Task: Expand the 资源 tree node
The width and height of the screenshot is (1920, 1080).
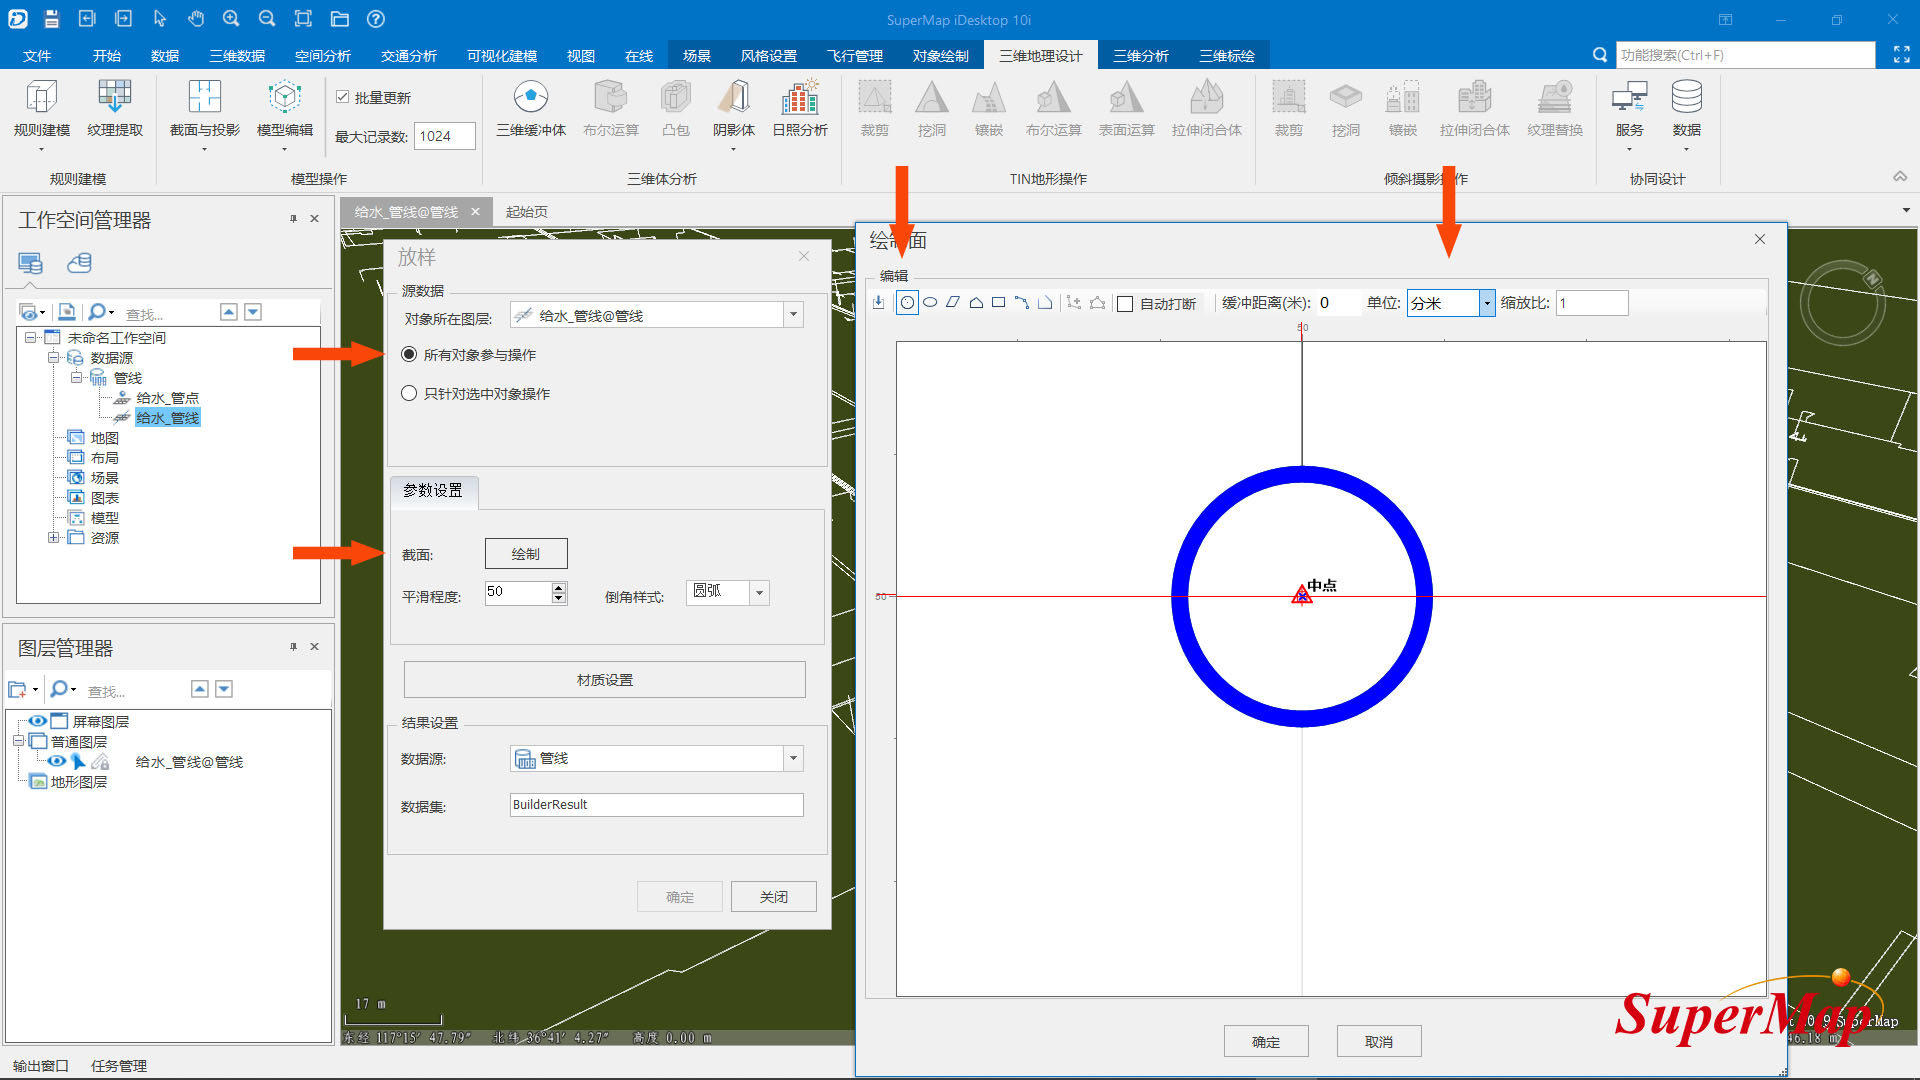Action: (x=53, y=538)
